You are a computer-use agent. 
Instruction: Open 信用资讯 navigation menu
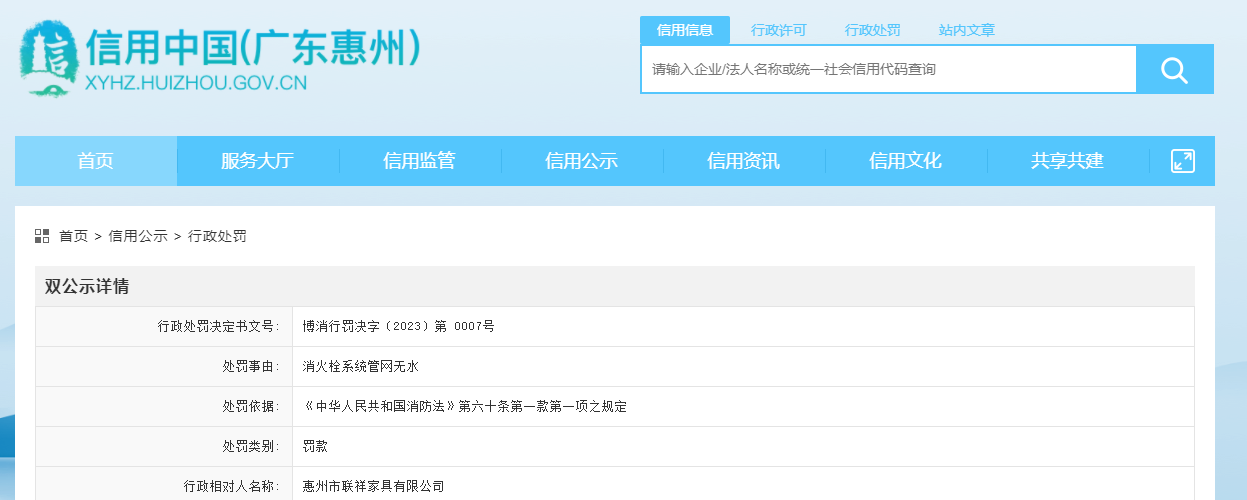coord(744,161)
